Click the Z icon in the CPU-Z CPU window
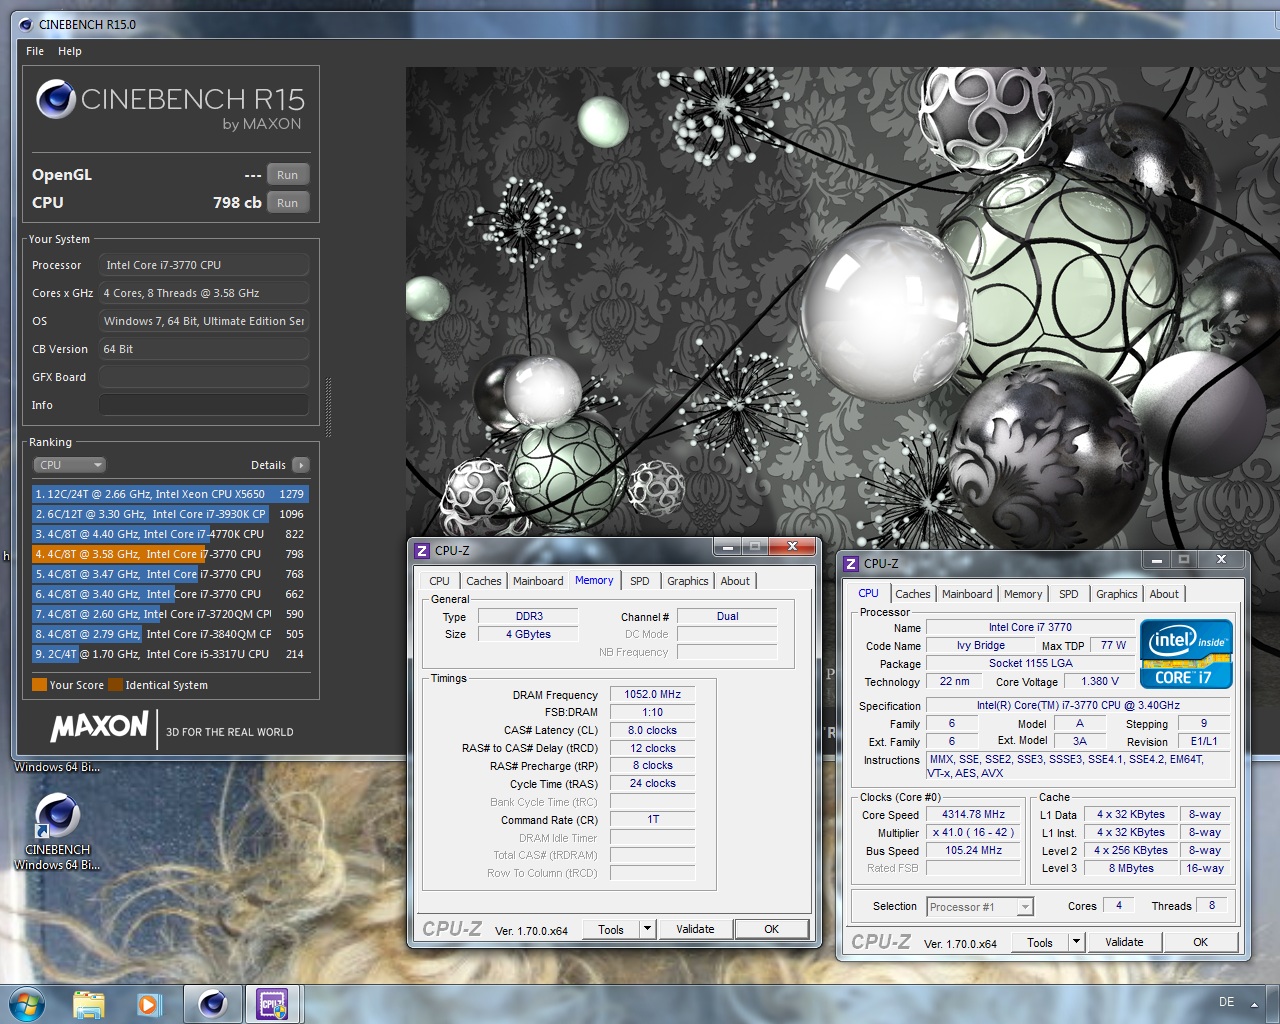 (x=851, y=563)
